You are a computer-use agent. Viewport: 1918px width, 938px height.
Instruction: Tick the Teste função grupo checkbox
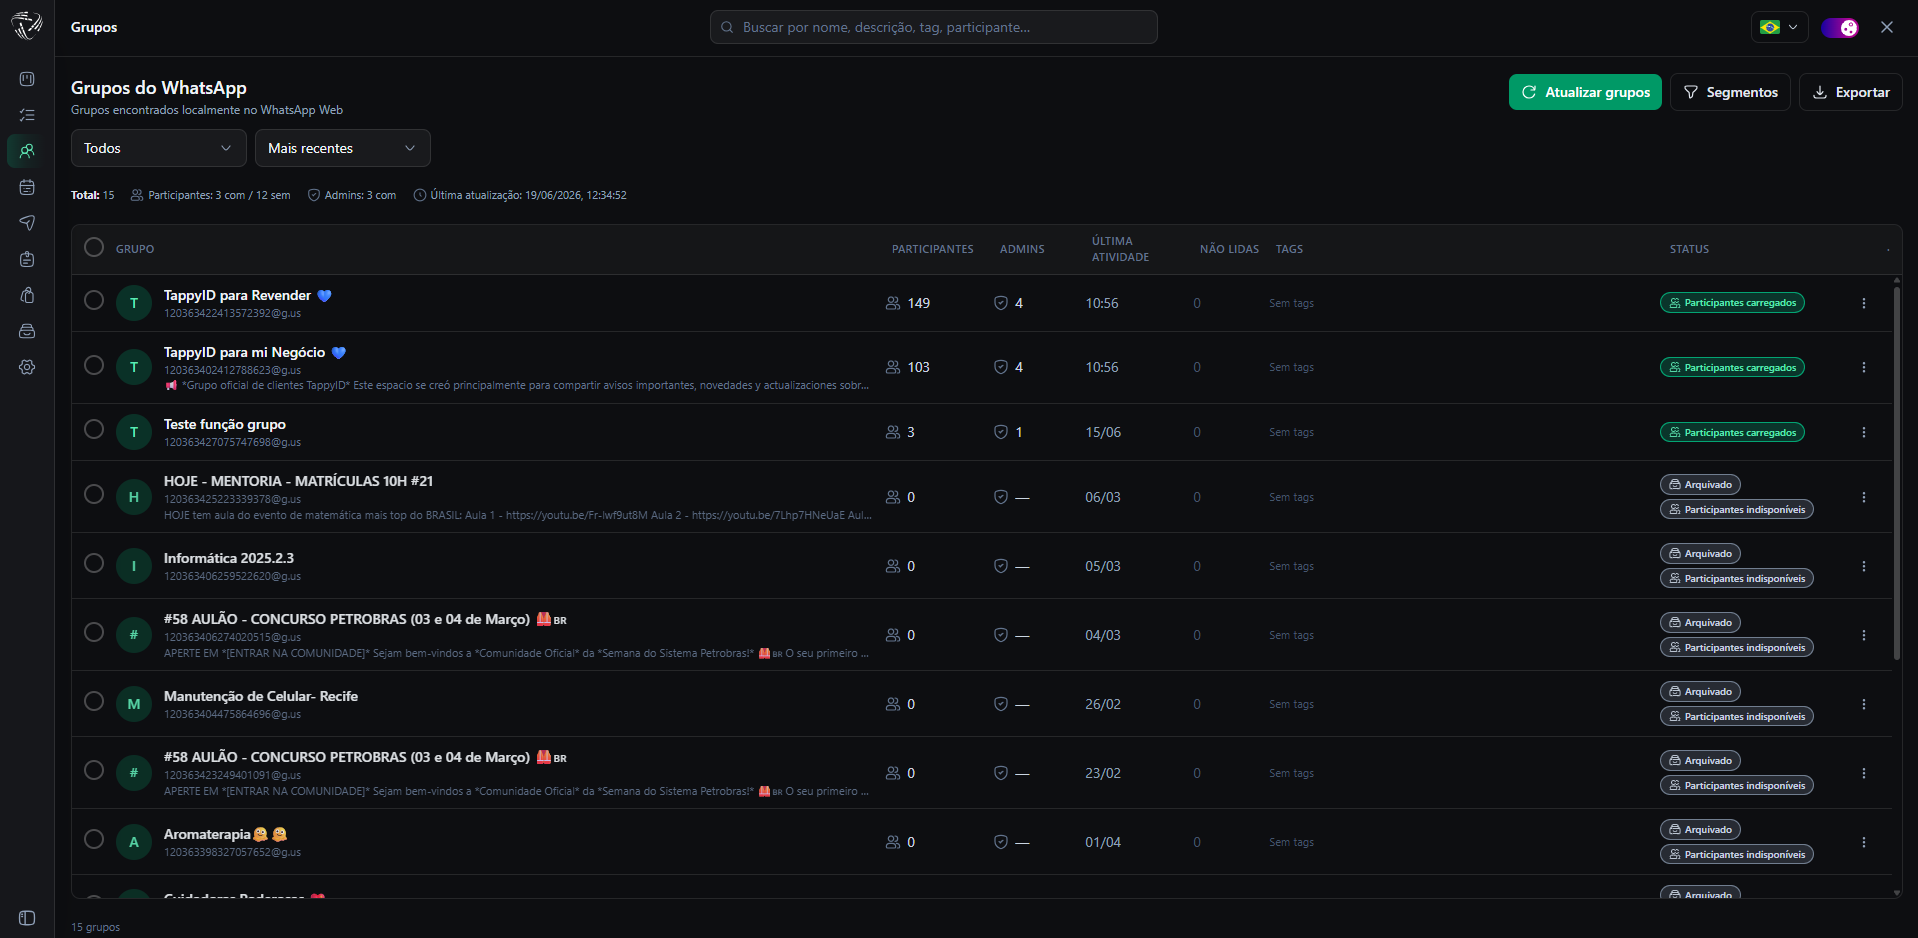pyautogui.click(x=94, y=429)
